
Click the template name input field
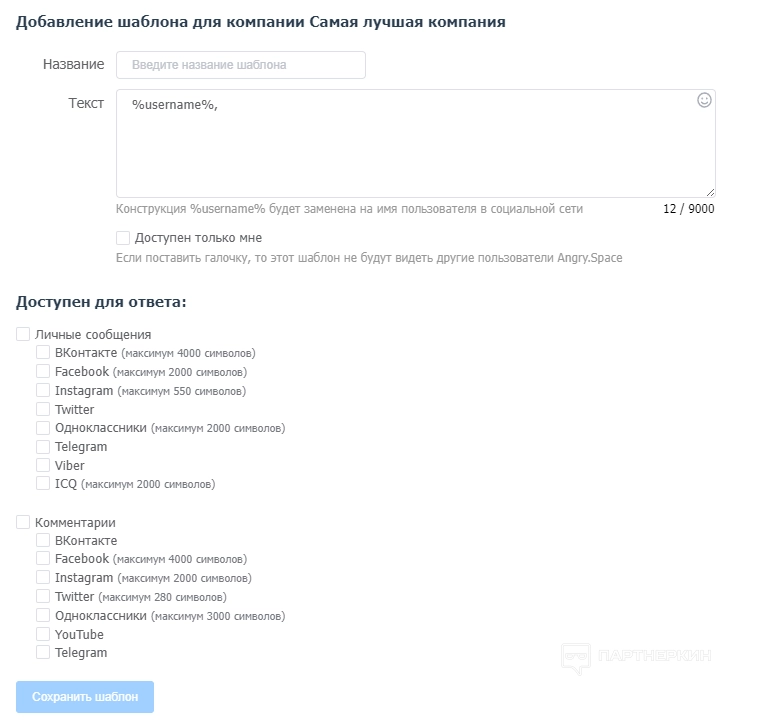click(241, 65)
